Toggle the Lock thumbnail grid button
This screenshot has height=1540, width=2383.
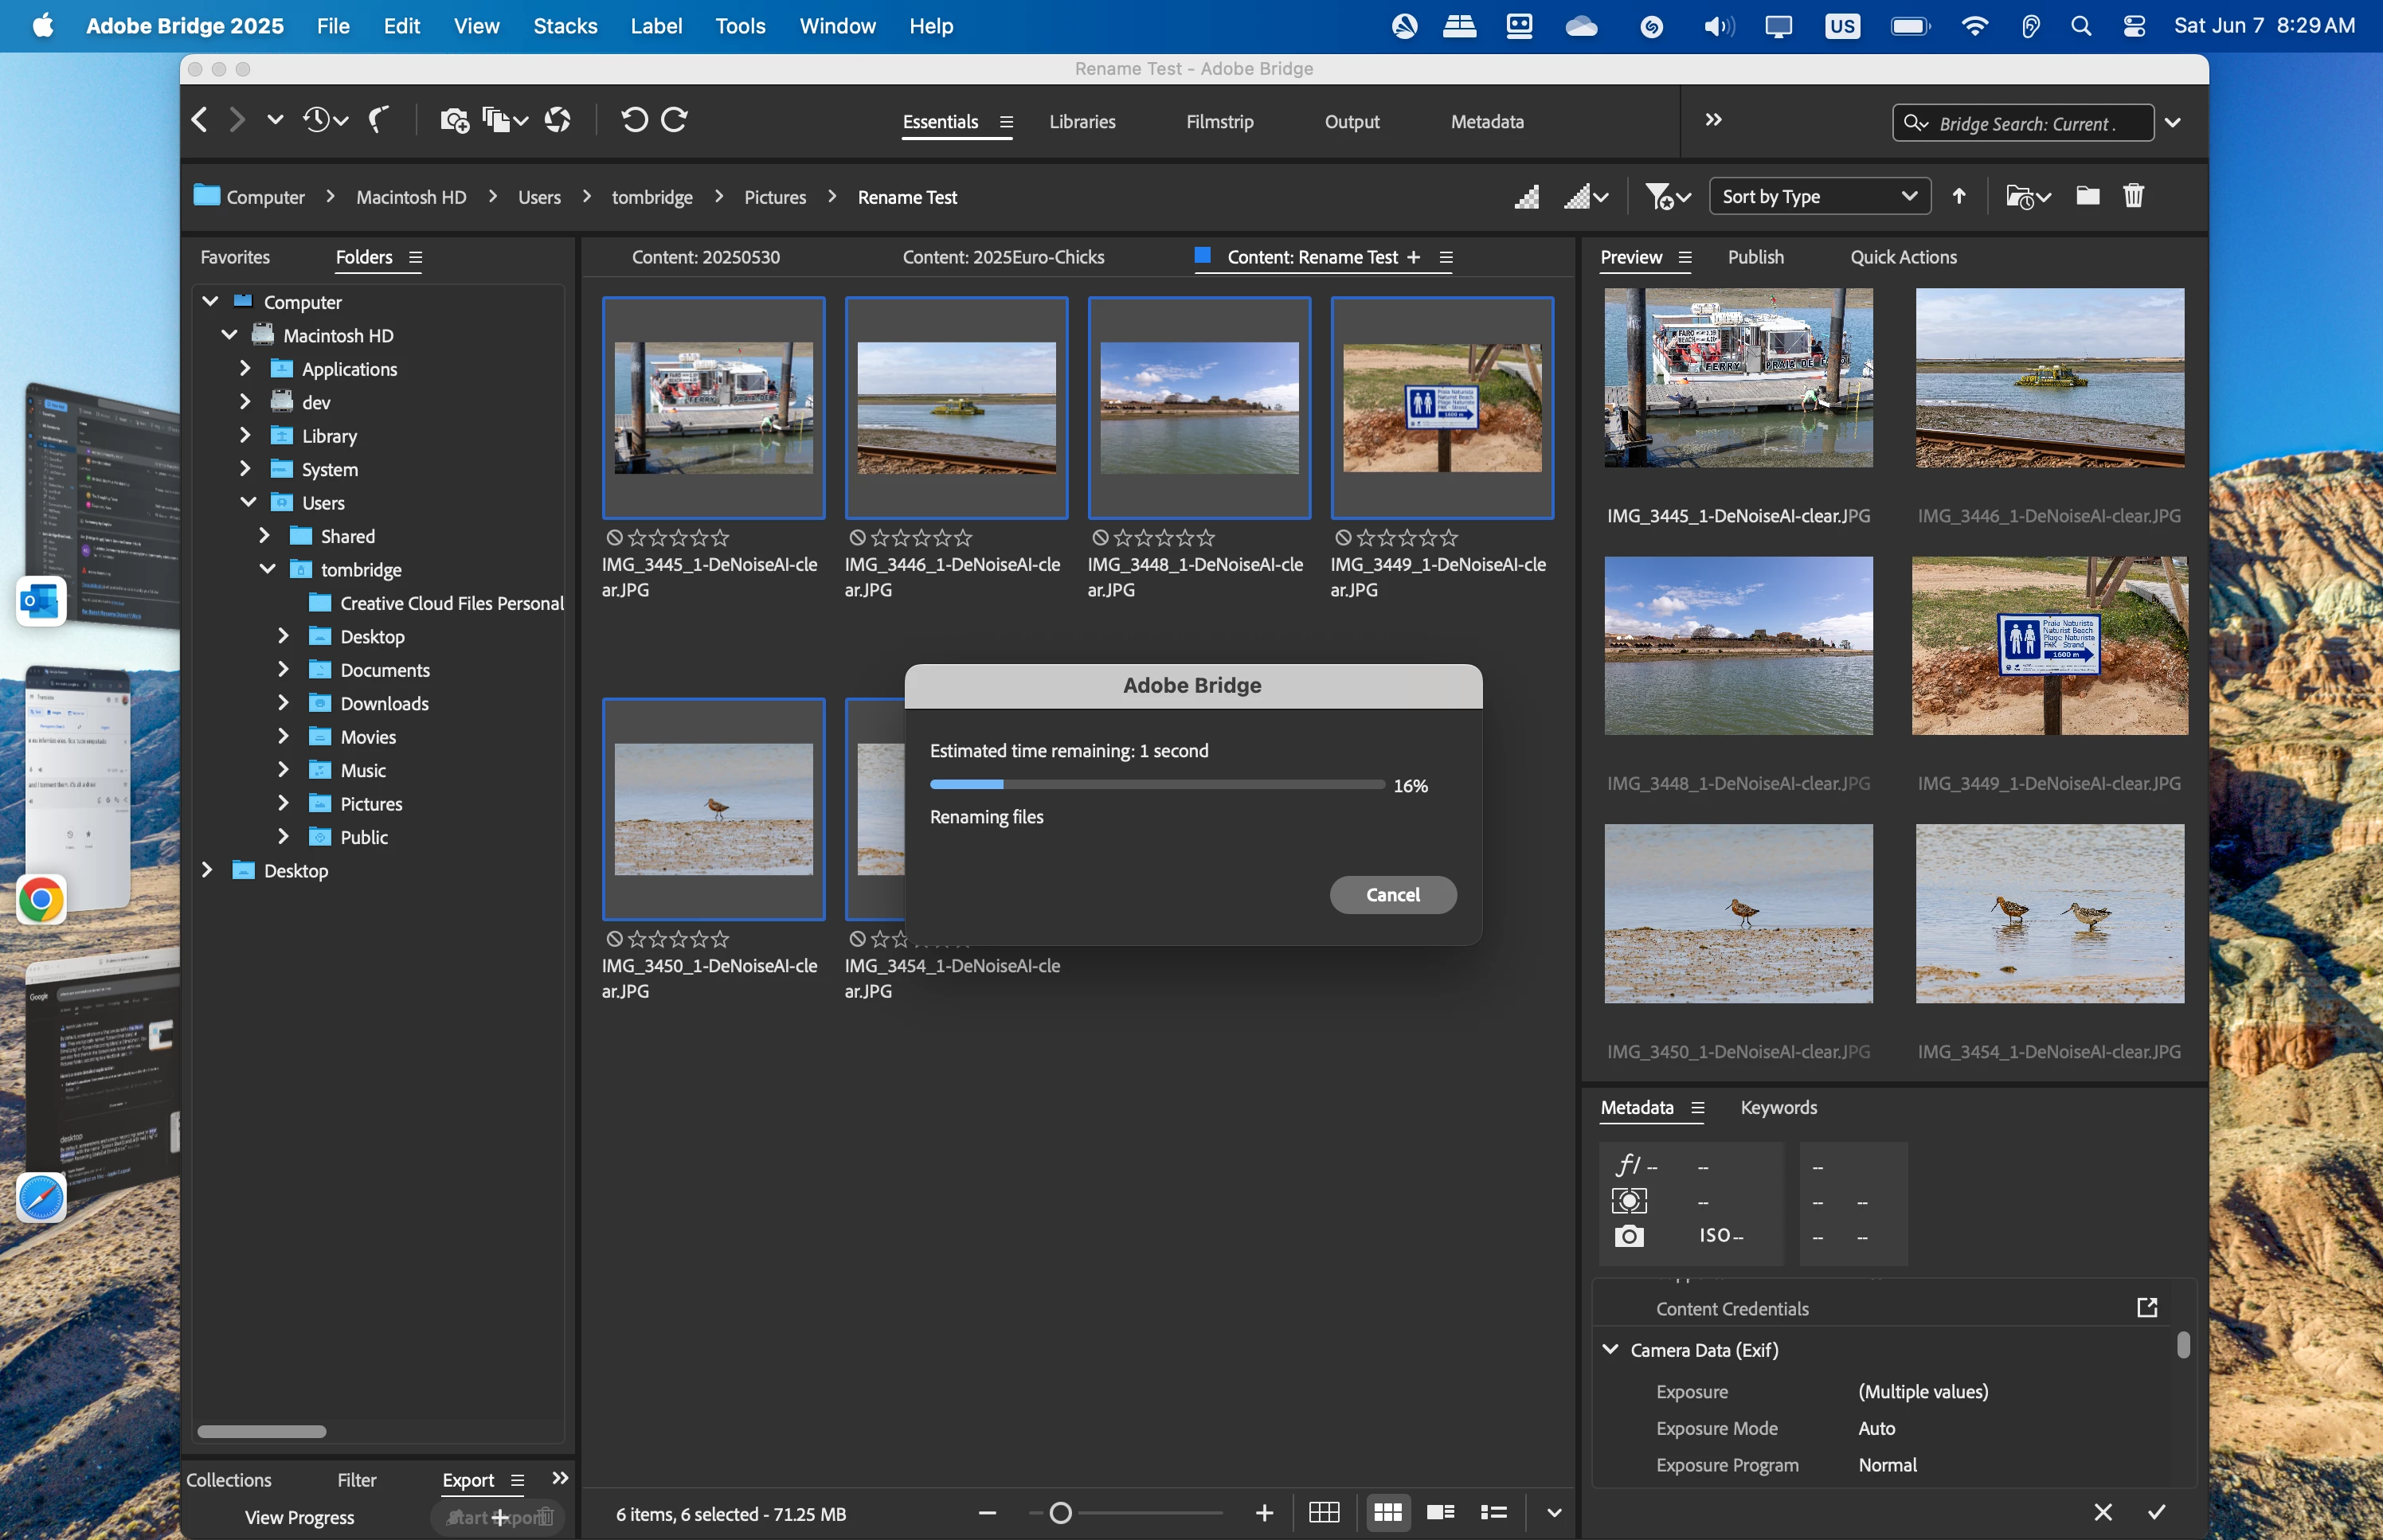[x=1323, y=1513]
